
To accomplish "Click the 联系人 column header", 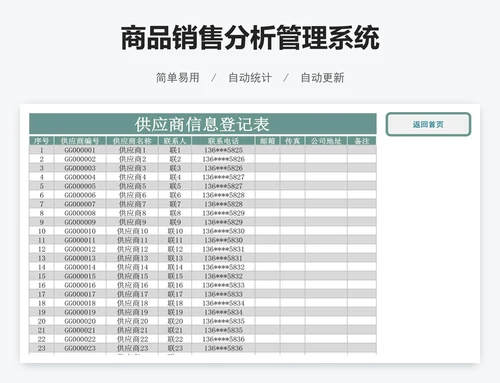I will pyautogui.click(x=175, y=141).
